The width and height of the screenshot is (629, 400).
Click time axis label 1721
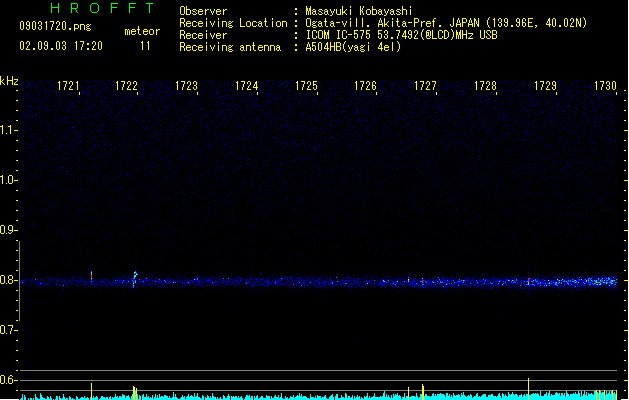68,86
